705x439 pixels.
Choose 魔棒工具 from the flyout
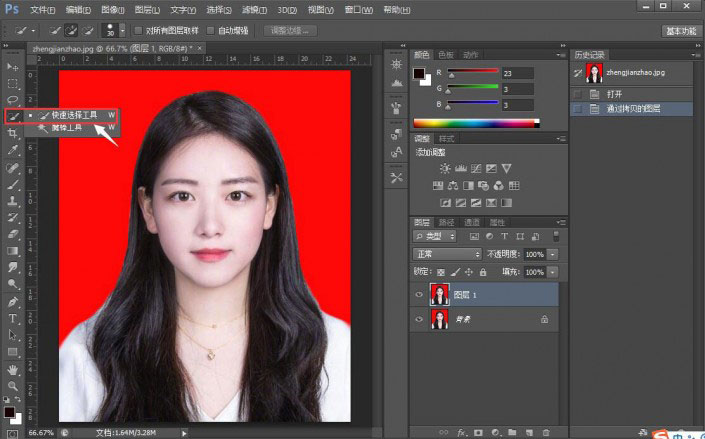[x=67, y=128]
